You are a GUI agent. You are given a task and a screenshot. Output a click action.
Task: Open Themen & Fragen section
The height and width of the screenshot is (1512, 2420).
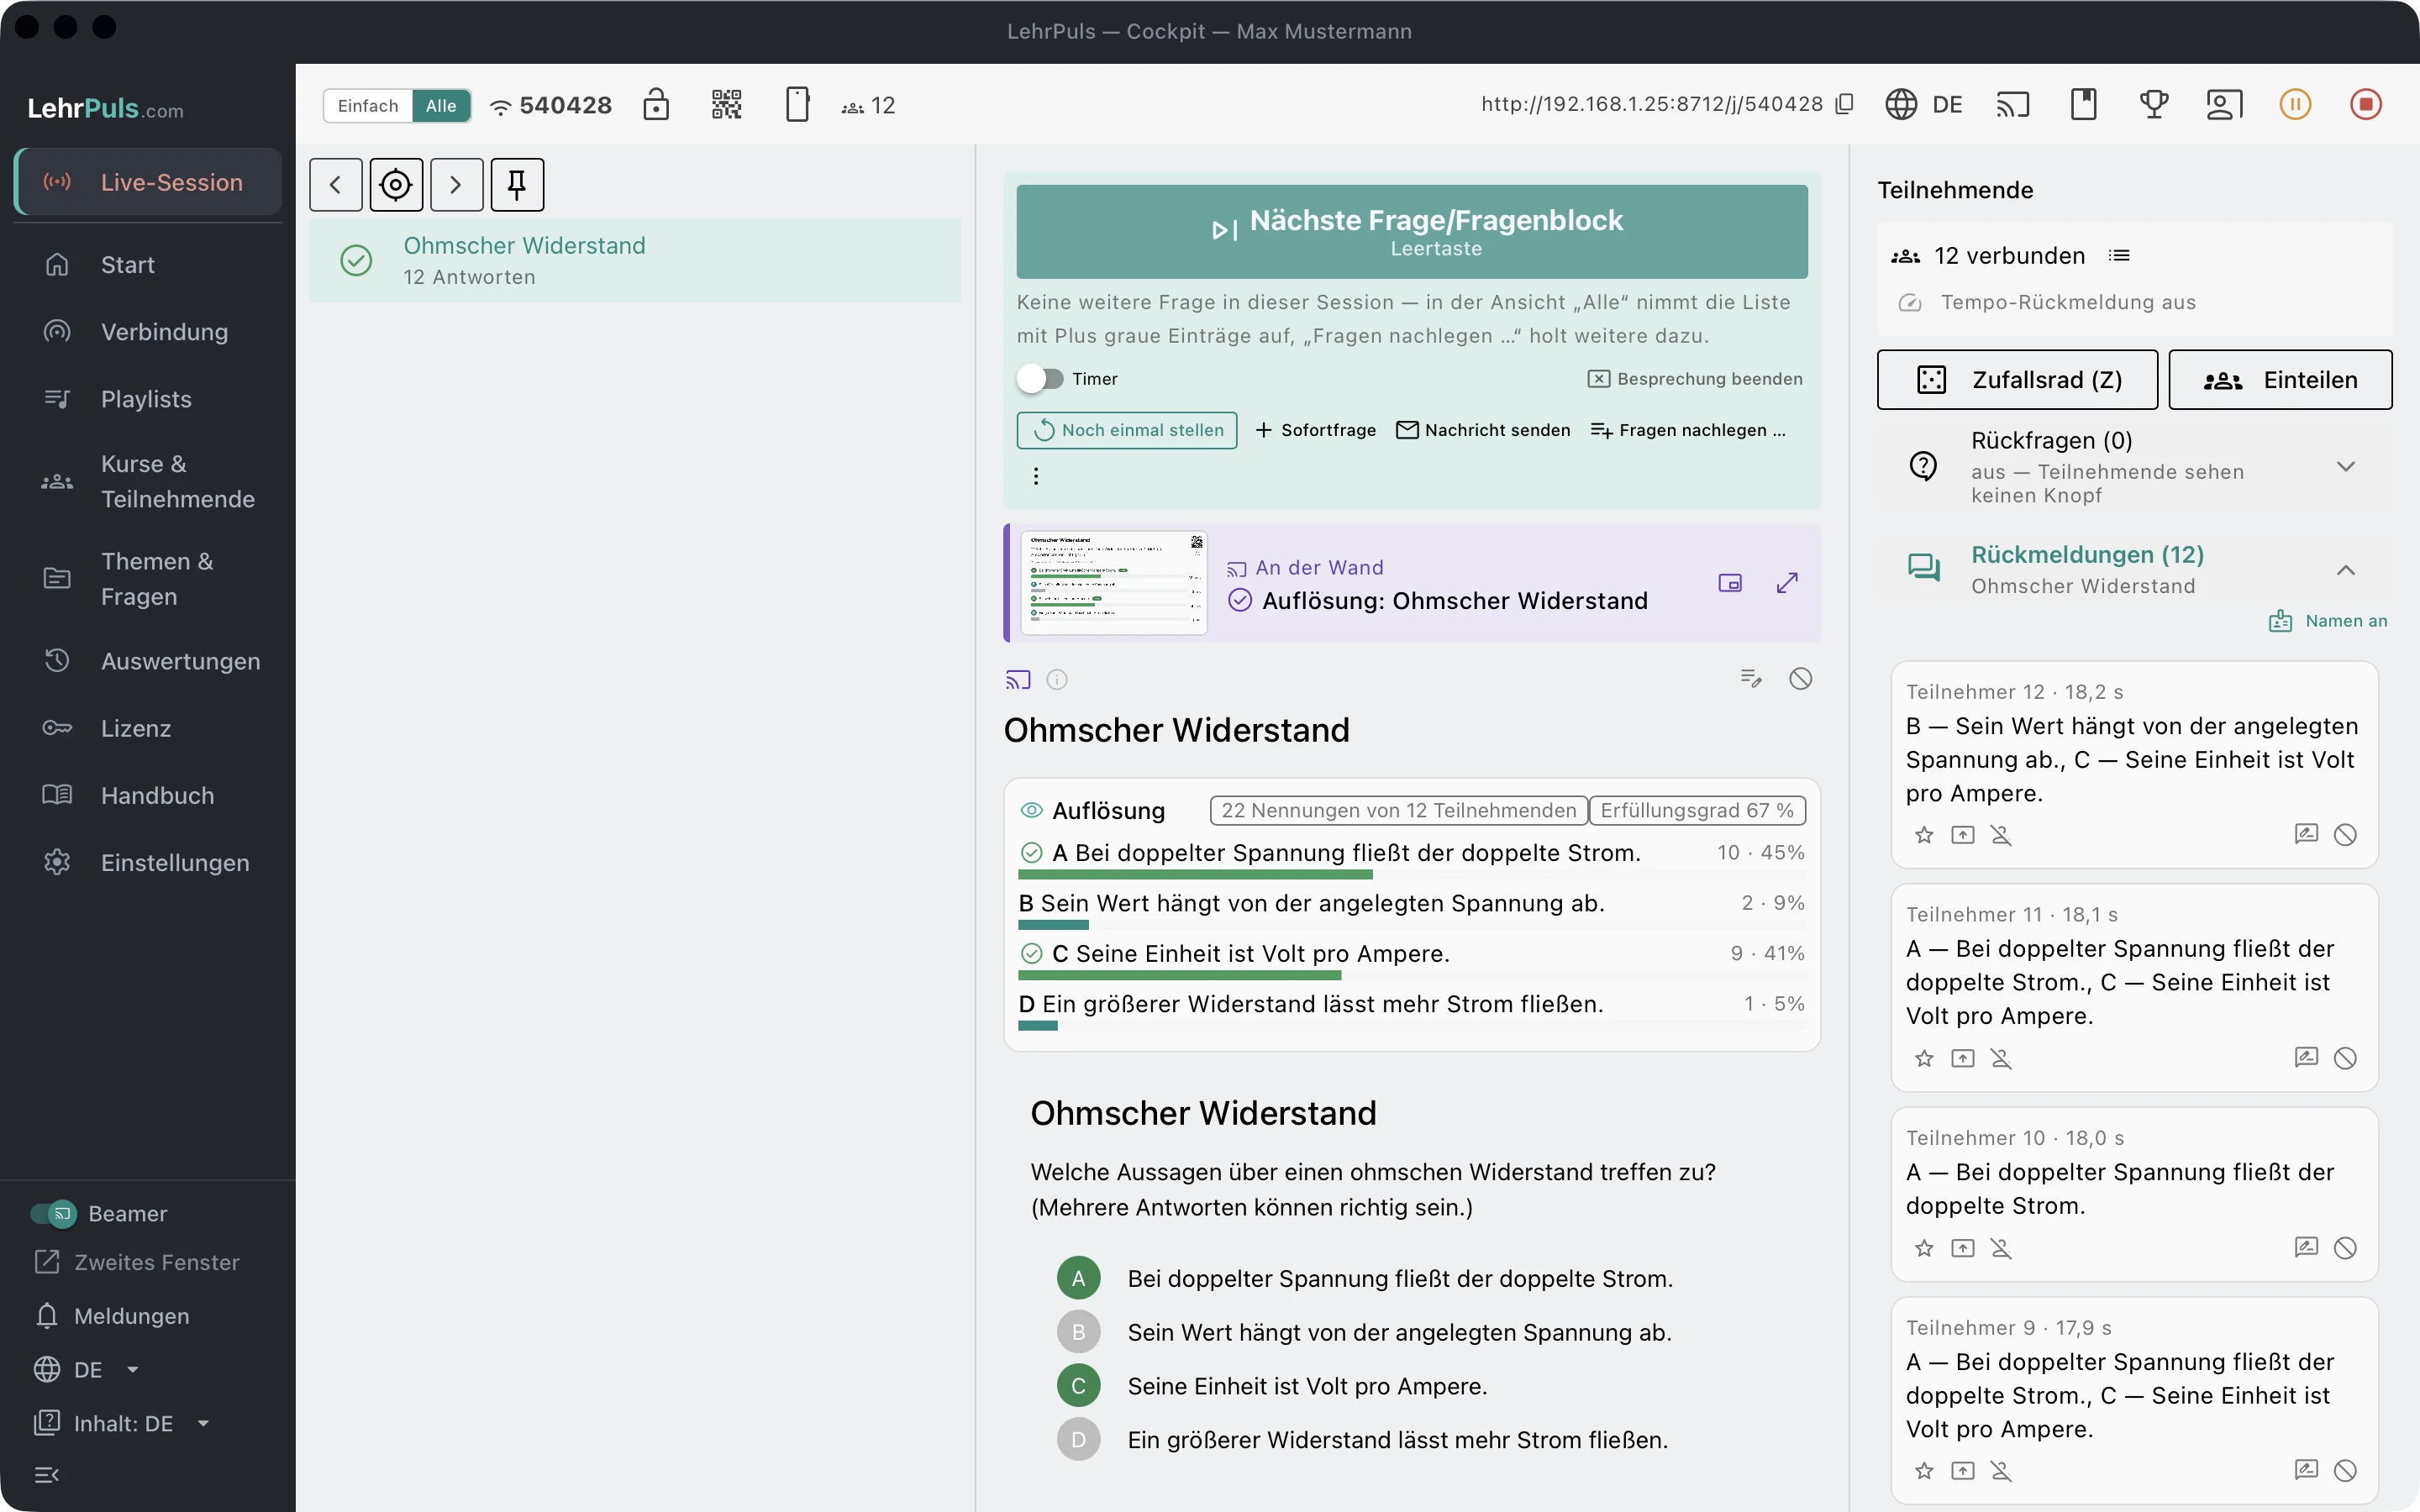148,579
